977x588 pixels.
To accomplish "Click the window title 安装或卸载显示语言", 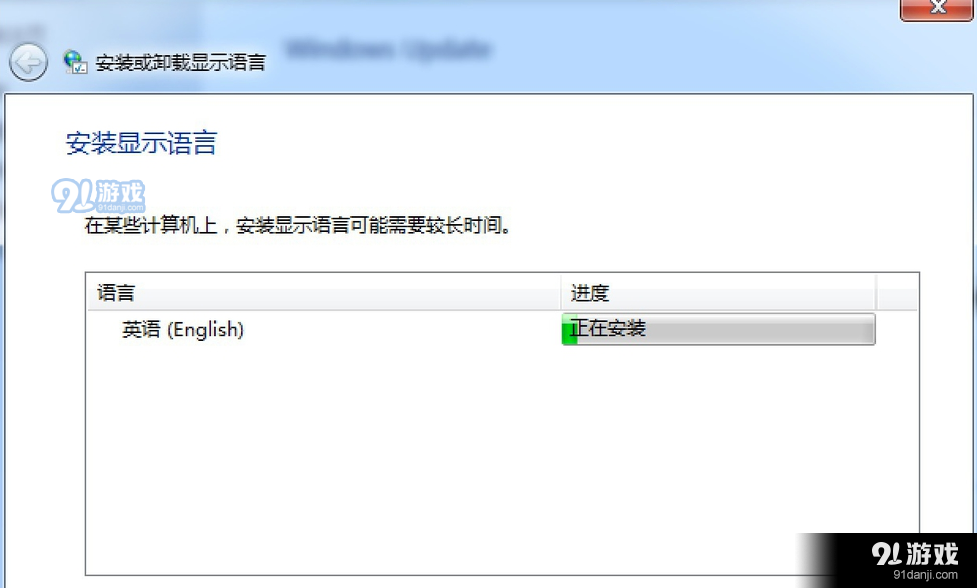I will [181, 62].
